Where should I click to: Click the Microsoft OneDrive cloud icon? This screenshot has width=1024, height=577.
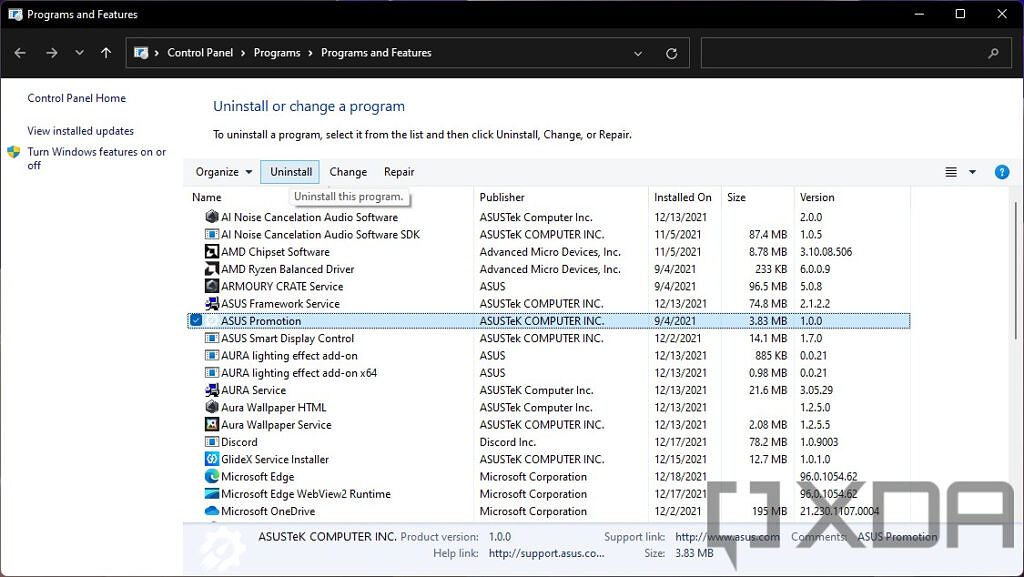pos(211,511)
